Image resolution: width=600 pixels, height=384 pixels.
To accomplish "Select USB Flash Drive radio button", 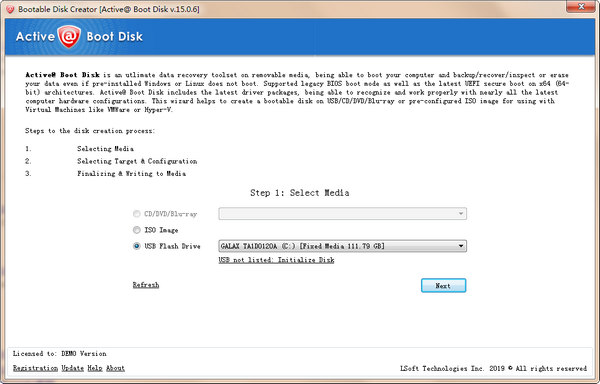I will click(137, 246).
